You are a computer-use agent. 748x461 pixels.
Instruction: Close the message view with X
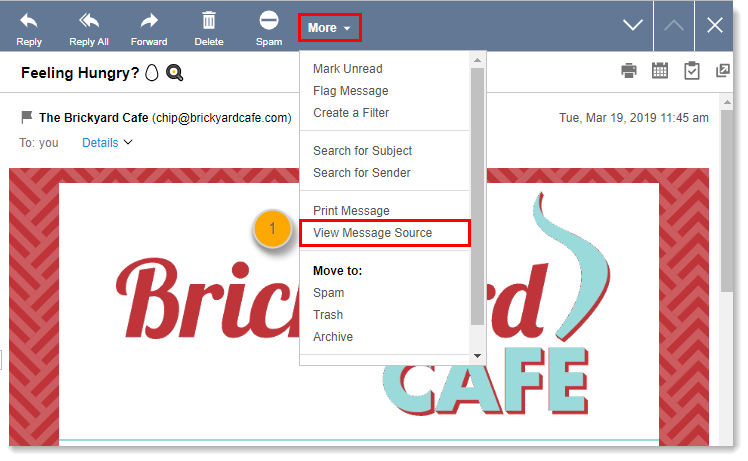[x=714, y=25]
